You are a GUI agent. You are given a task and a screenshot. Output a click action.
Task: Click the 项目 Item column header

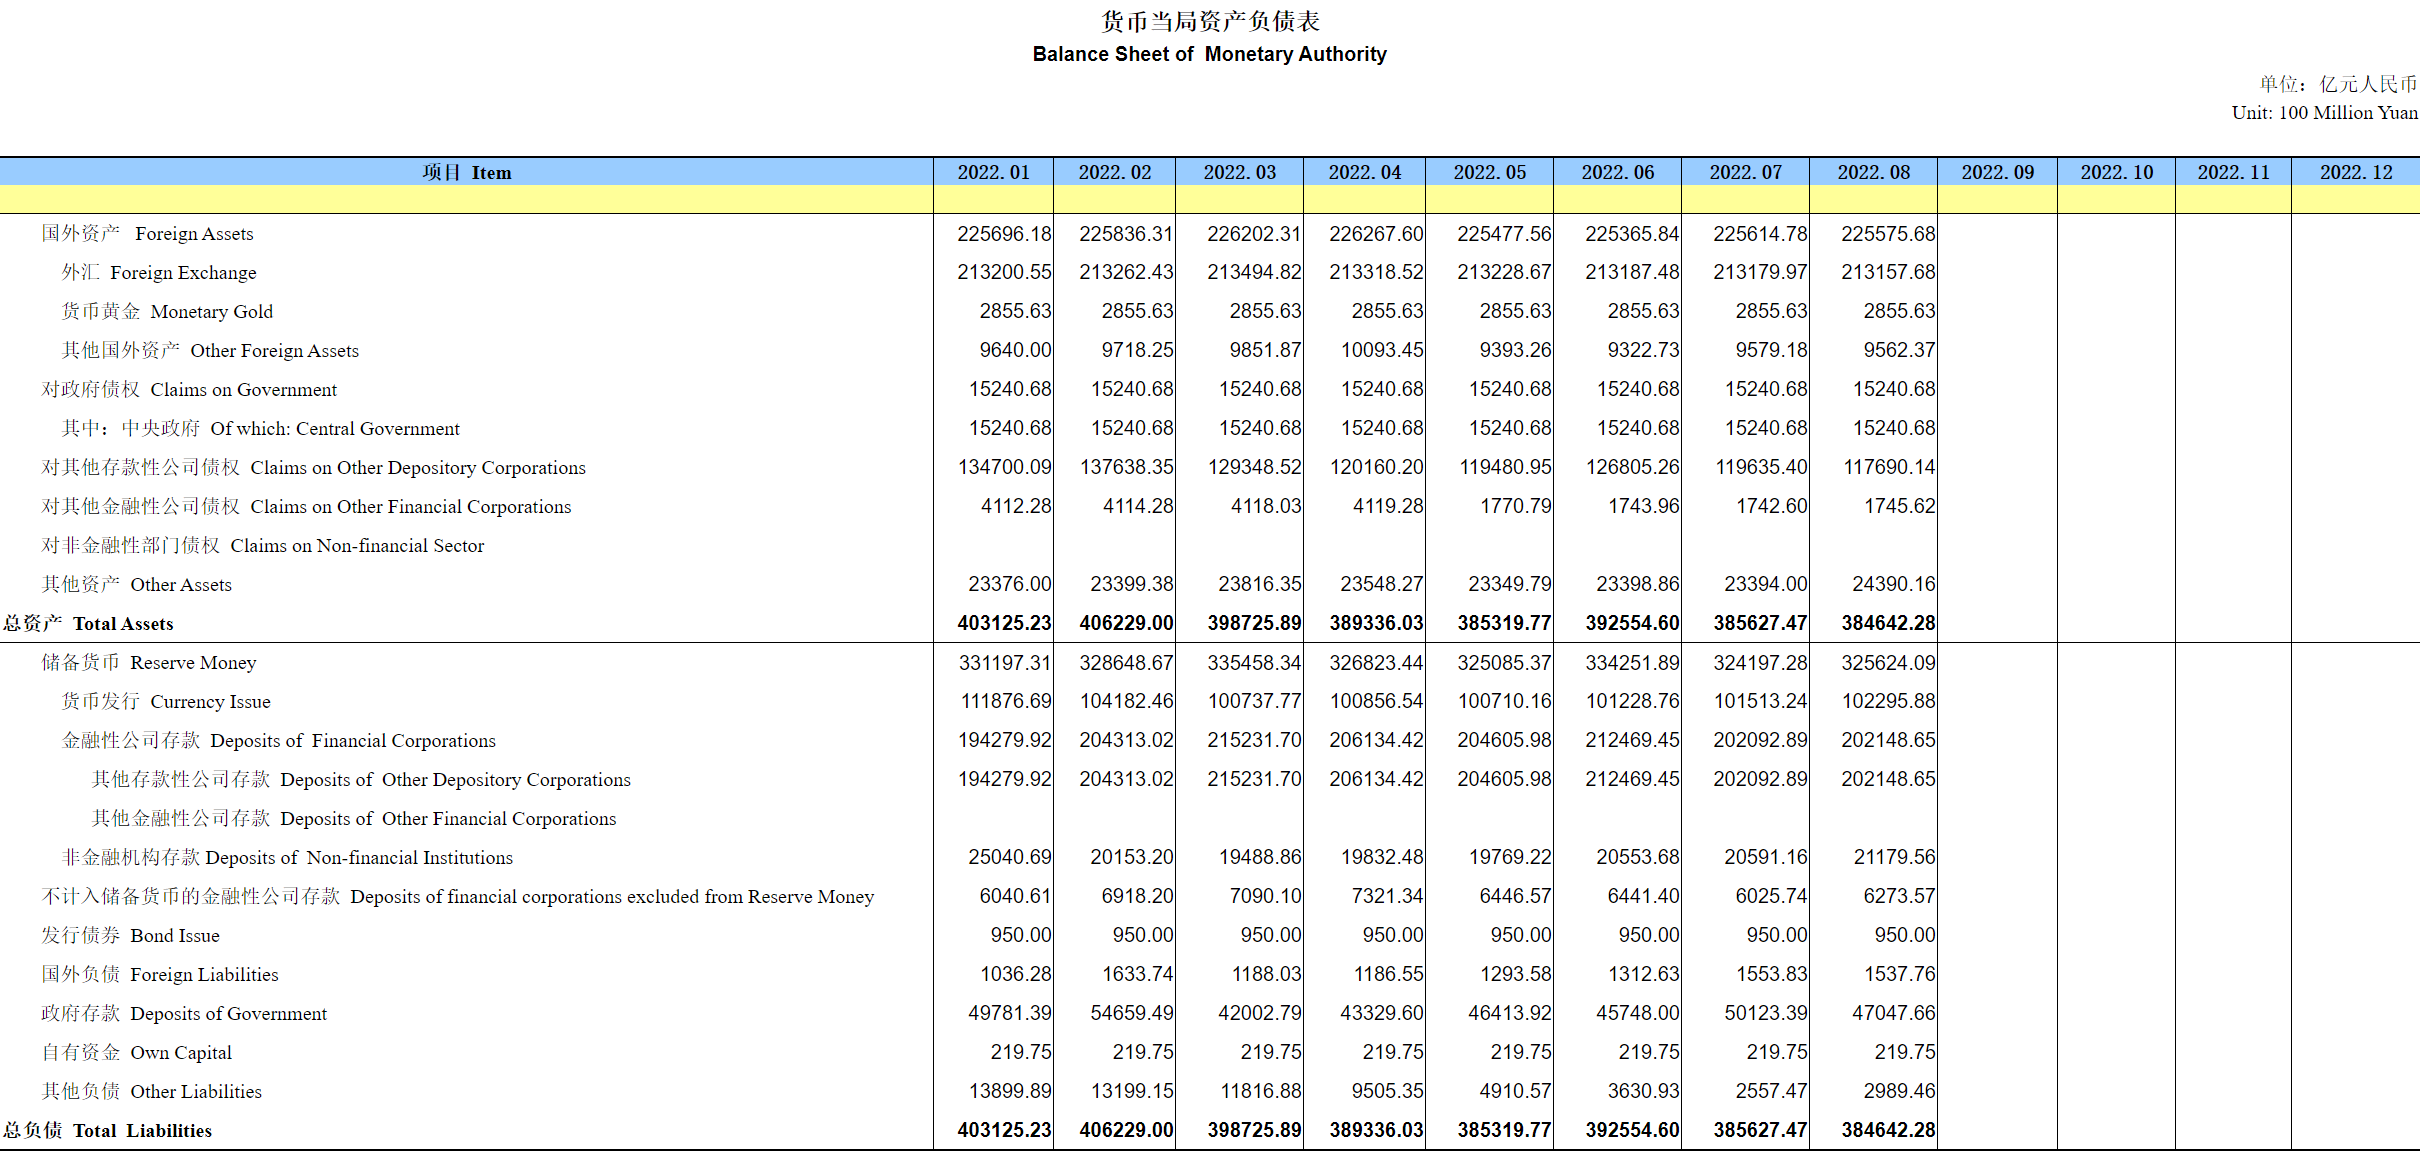pos(466,172)
